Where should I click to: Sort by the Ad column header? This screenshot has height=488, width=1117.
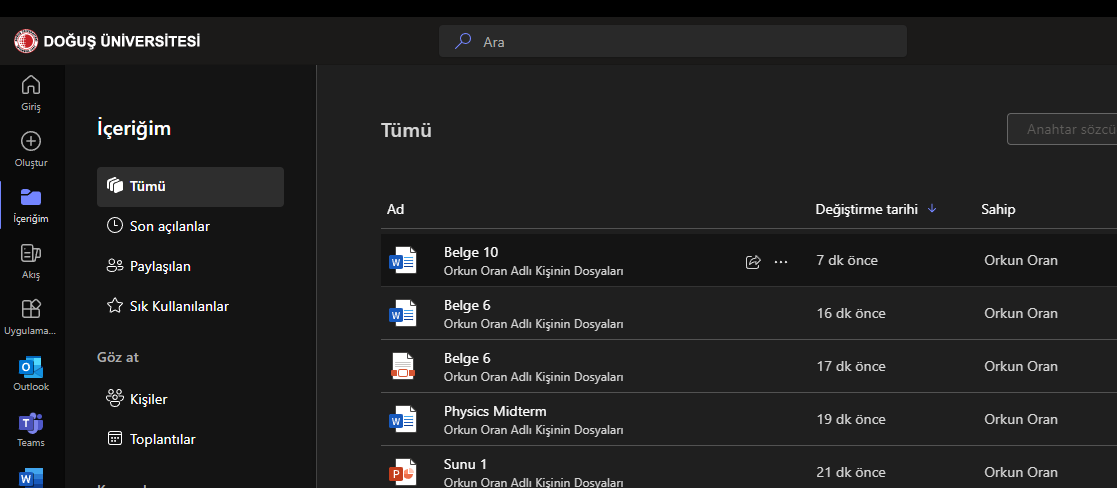pyautogui.click(x=395, y=209)
